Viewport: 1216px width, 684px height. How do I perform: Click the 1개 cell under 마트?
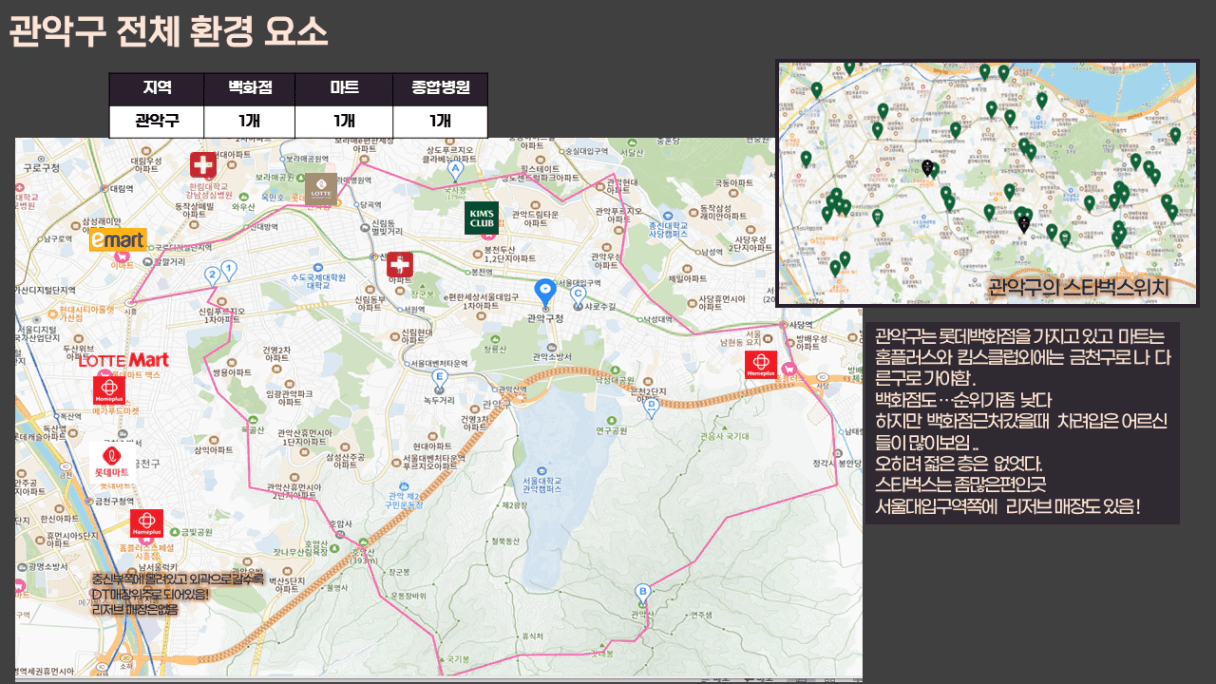click(344, 121)
